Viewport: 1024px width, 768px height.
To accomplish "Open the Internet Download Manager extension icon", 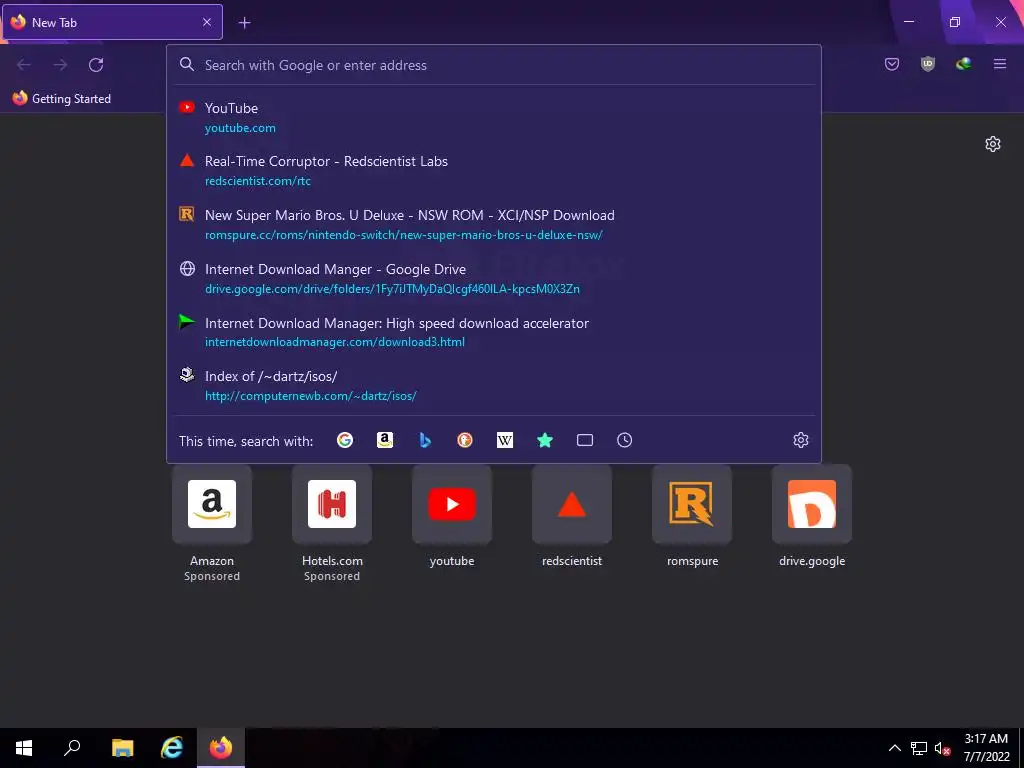I will [964, 64].
